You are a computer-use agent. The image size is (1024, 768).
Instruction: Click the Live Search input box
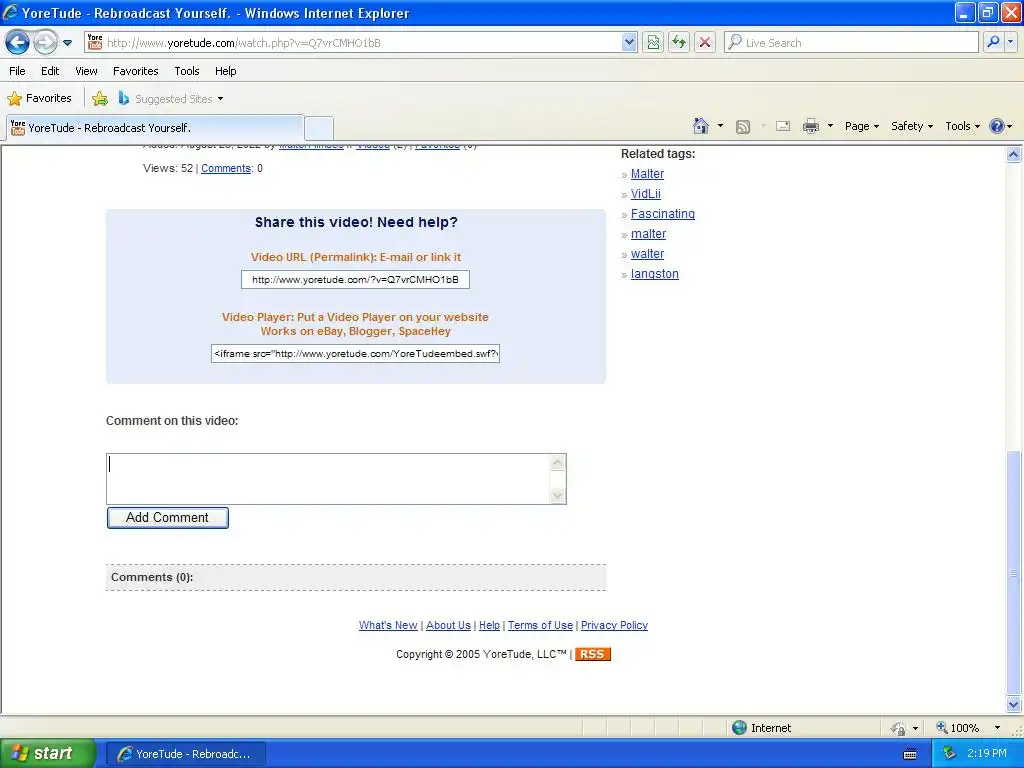pyautogui.click(x=852, y=43)
